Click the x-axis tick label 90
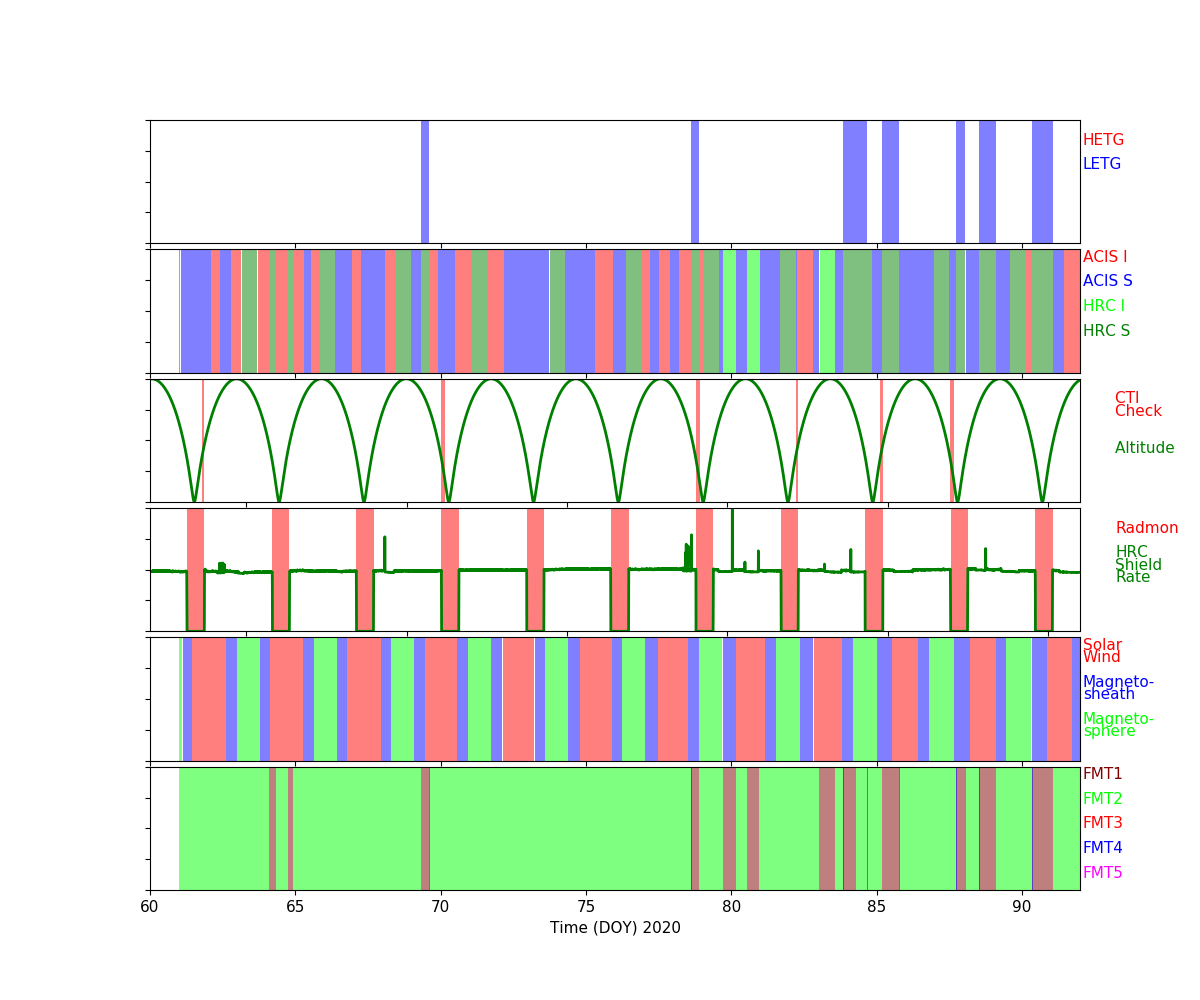The image size is (1200, 1000). pyautogui.click(x=1021, y=907)
